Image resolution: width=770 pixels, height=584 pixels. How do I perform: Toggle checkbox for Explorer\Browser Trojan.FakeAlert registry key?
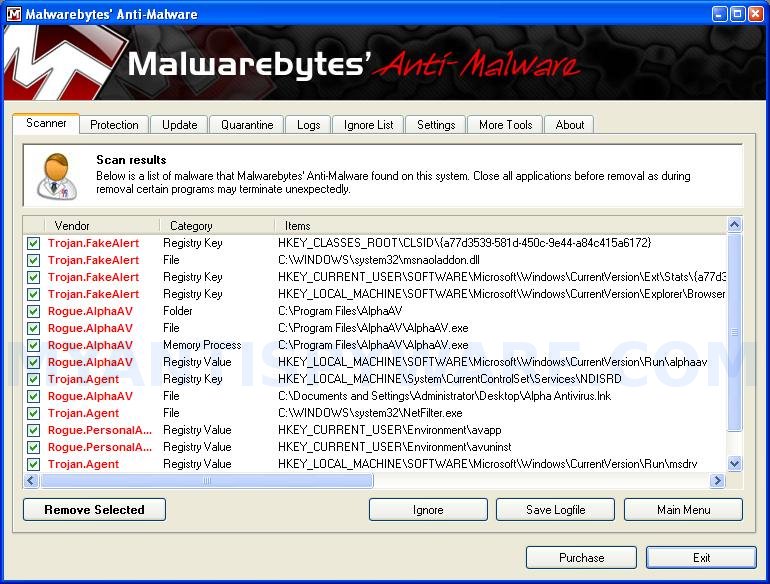pos(33,294)
